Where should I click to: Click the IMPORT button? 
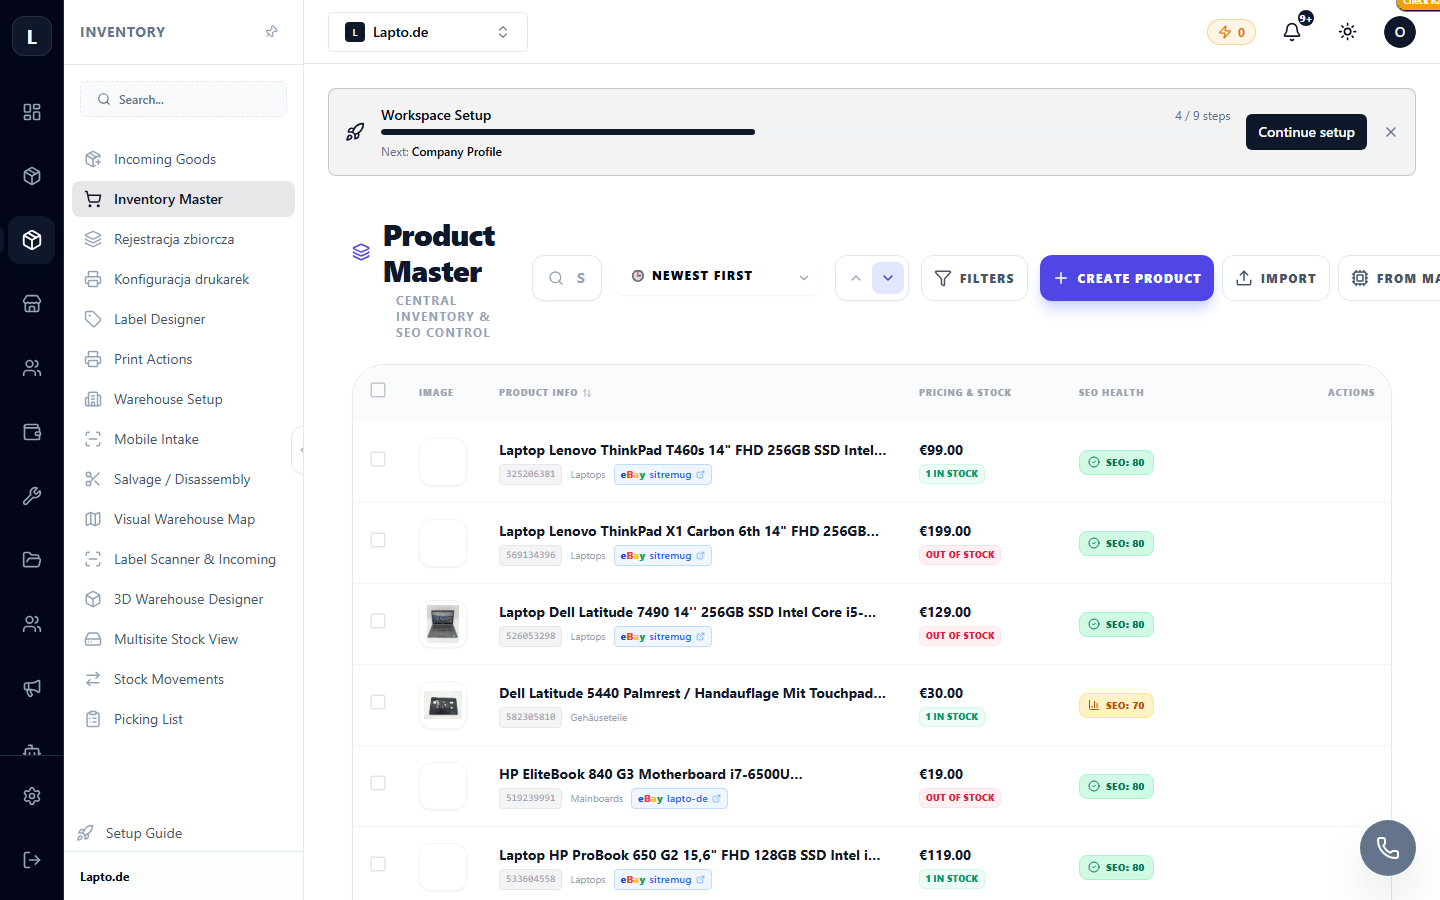(1276, 278)
